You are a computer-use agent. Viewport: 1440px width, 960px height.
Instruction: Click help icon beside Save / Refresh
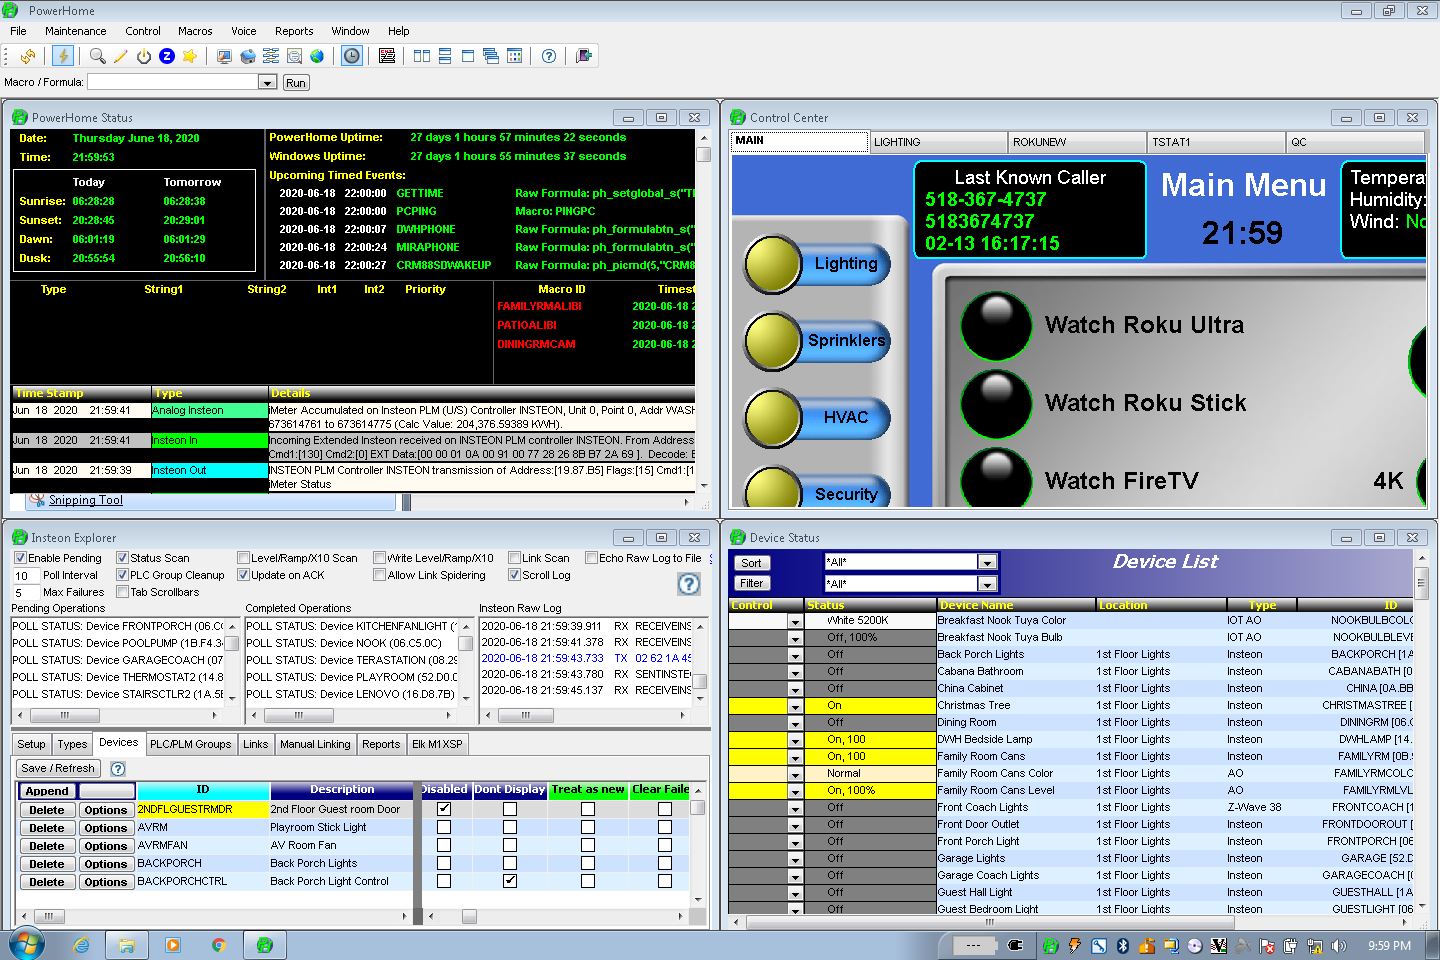[118, 769]
